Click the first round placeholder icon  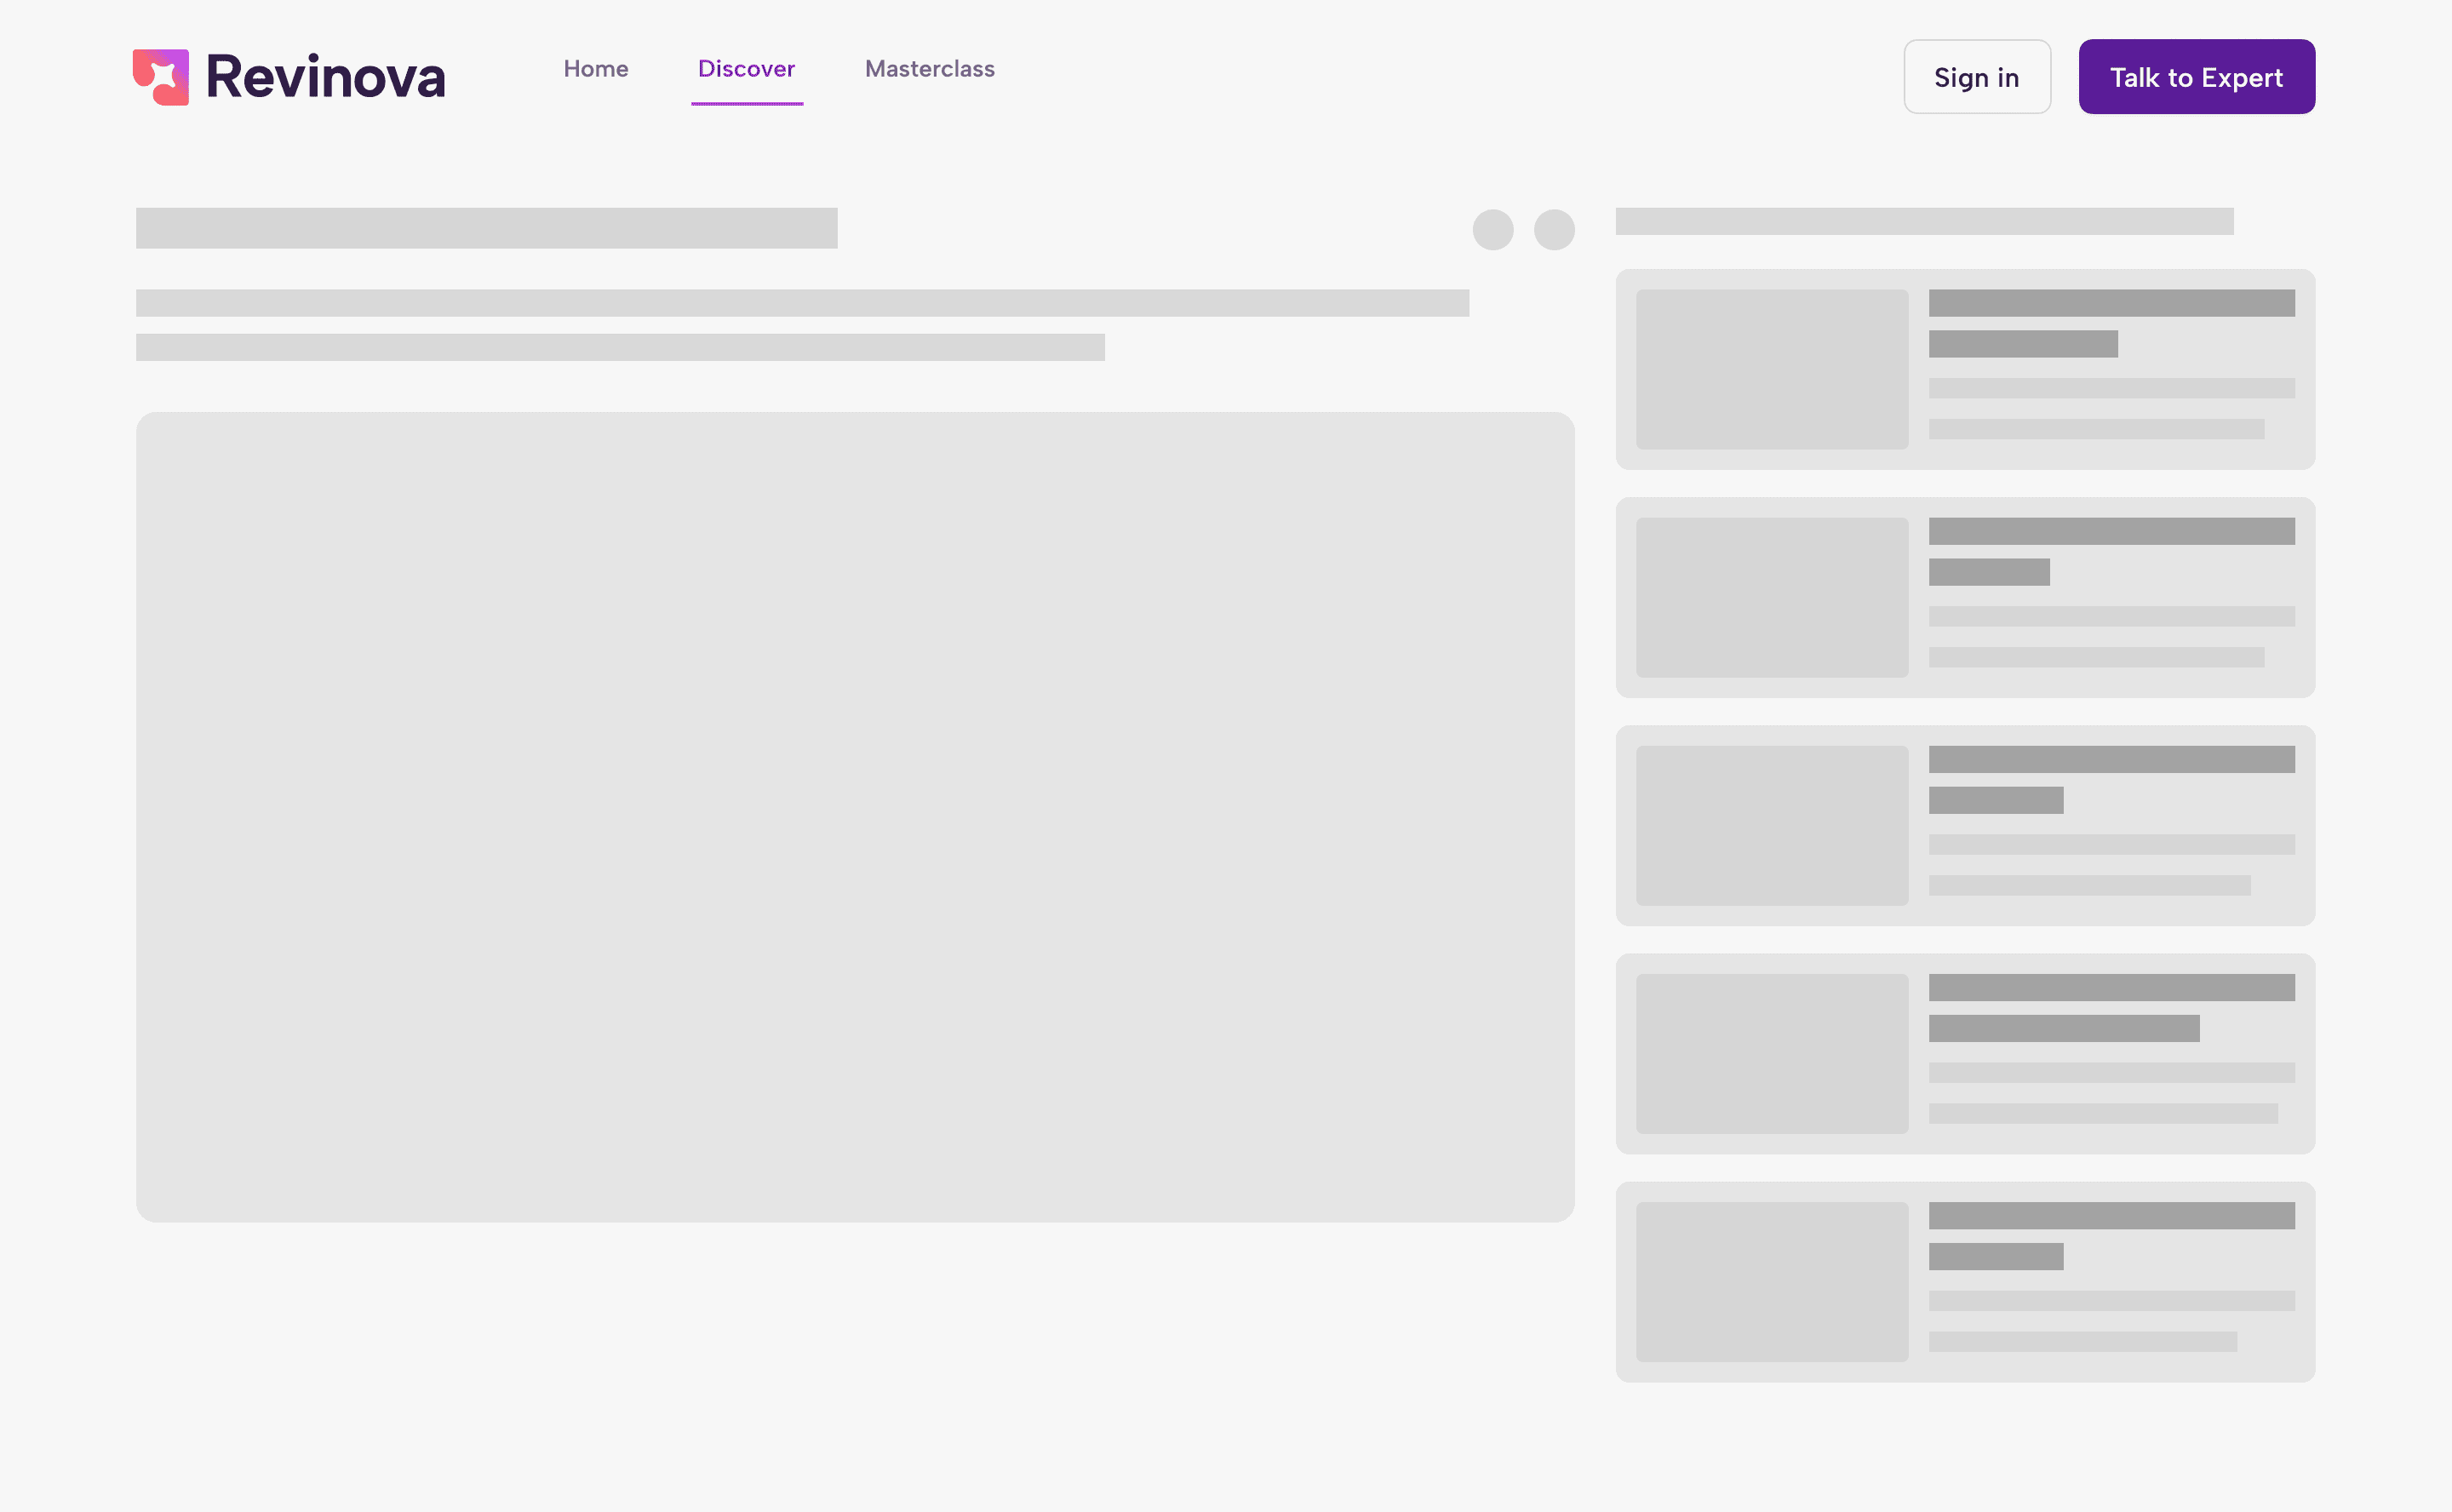1493,230
